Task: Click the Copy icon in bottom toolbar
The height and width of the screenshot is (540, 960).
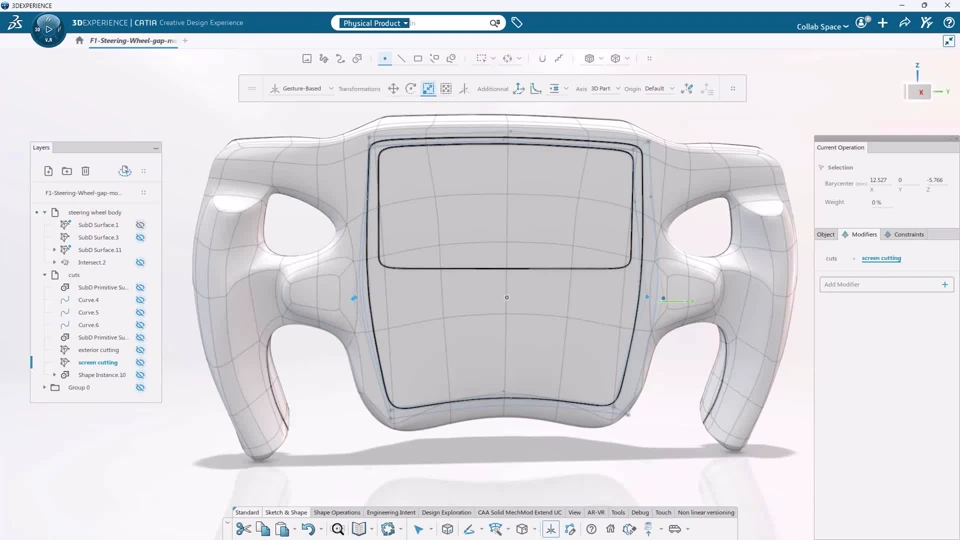Action: tap(263, 529)
